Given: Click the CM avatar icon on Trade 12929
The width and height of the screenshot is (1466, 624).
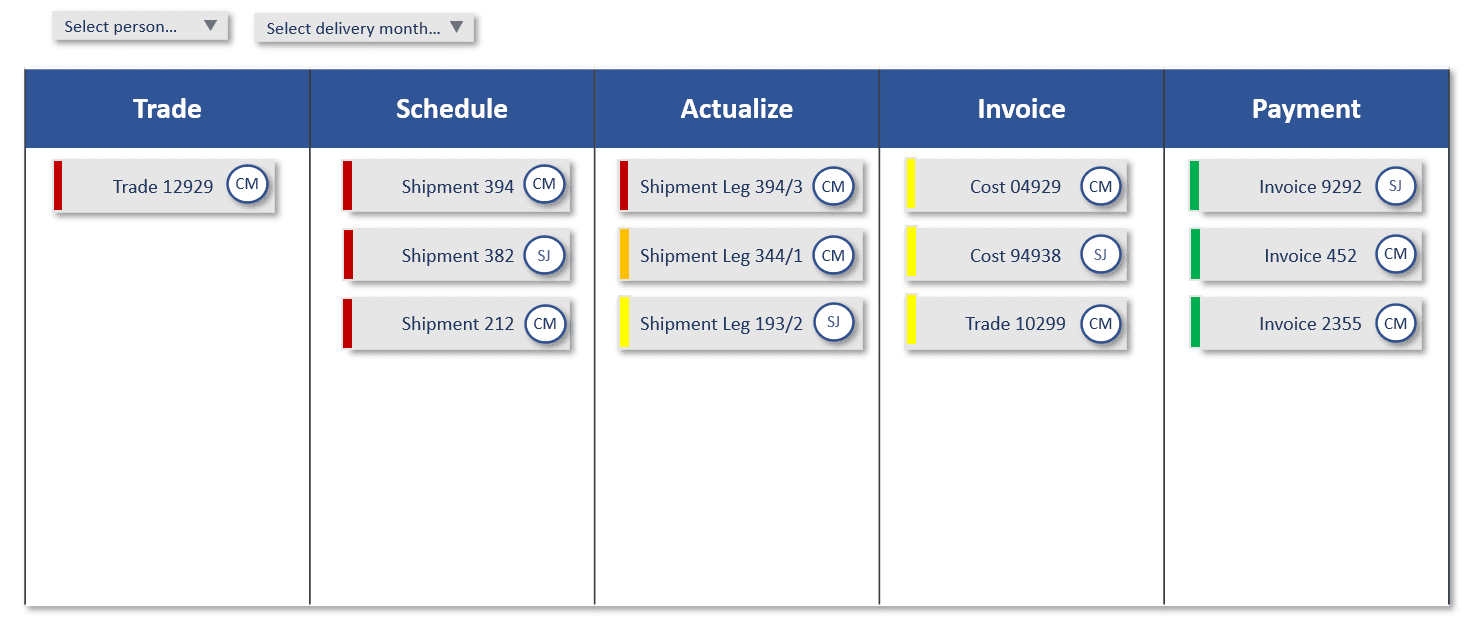Looking at the screenshot, I should pos(247,184).
